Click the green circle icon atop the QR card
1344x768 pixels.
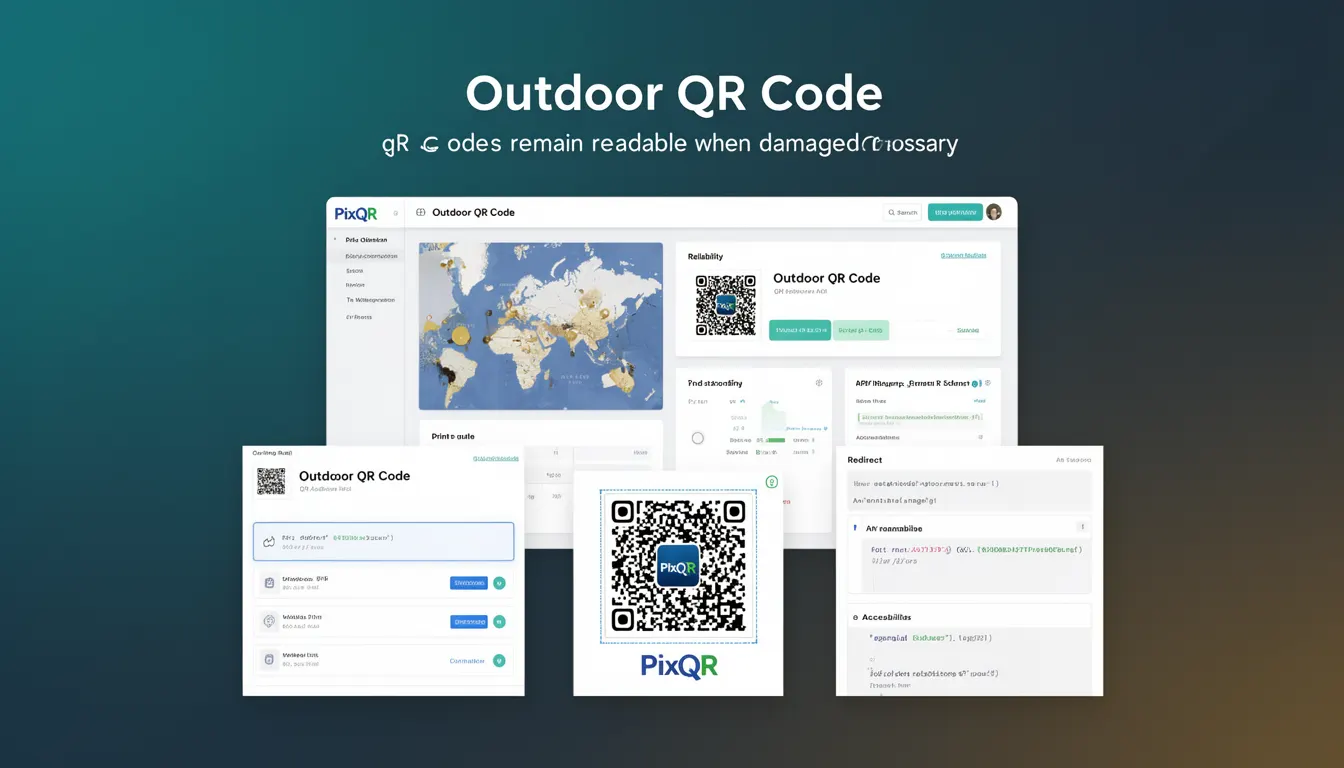coord(771,482)
